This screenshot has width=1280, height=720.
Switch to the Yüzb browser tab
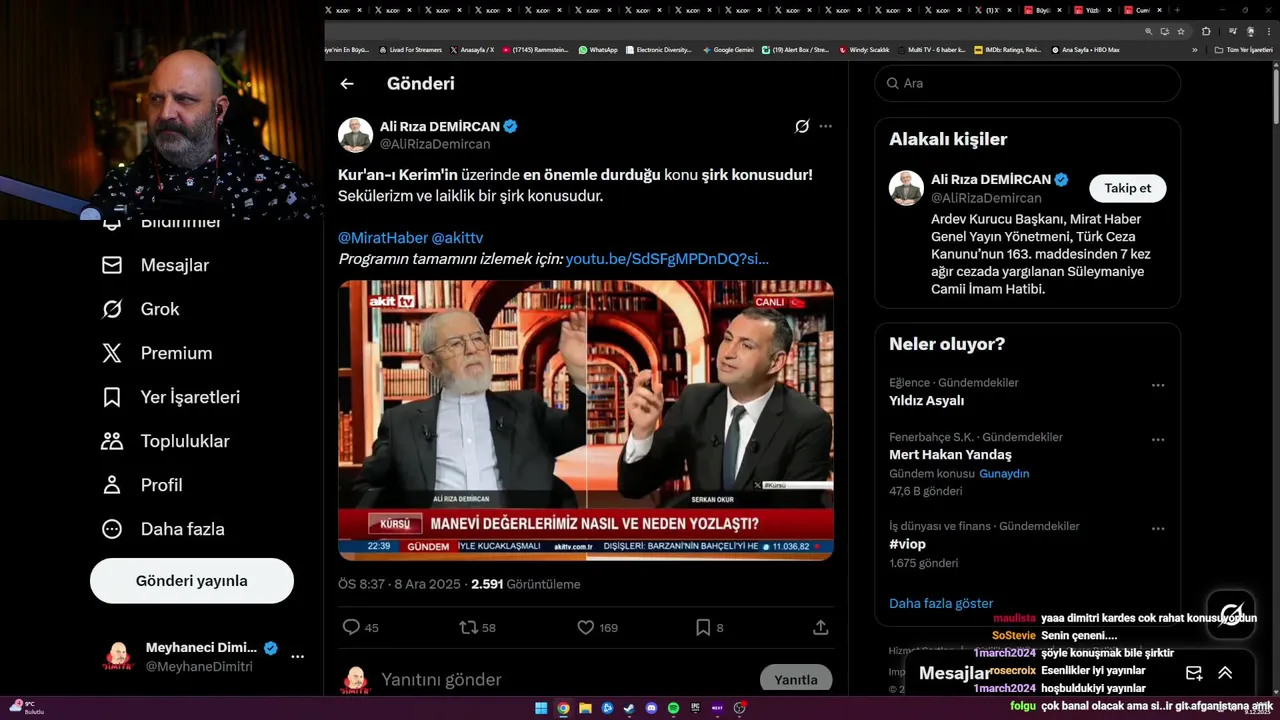1093,10
